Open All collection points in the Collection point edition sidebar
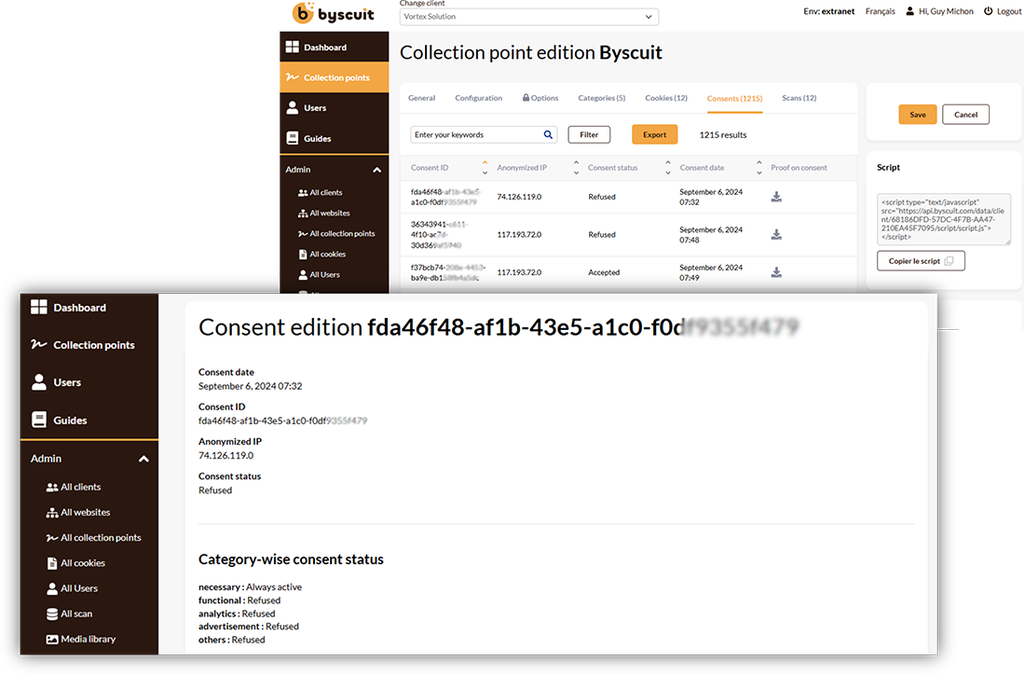 [x=336, y=234]
